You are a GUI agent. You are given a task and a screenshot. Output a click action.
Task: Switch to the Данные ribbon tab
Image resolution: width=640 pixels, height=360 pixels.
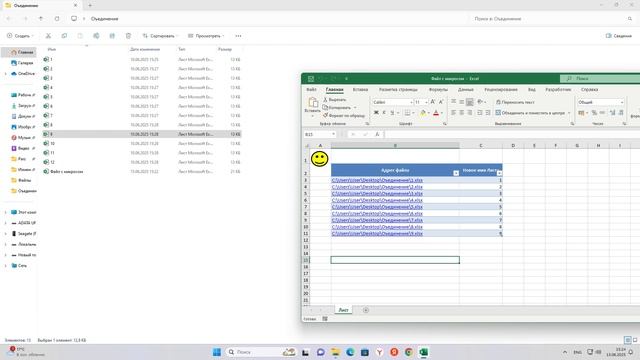(466, 89)
